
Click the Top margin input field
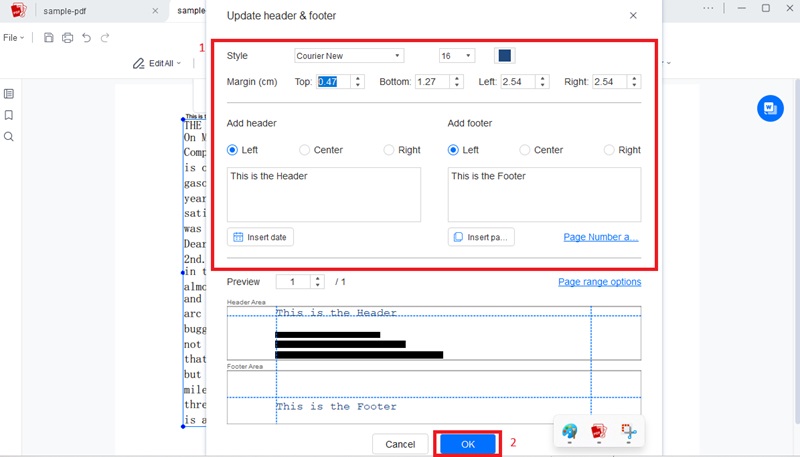coord(333,82)
